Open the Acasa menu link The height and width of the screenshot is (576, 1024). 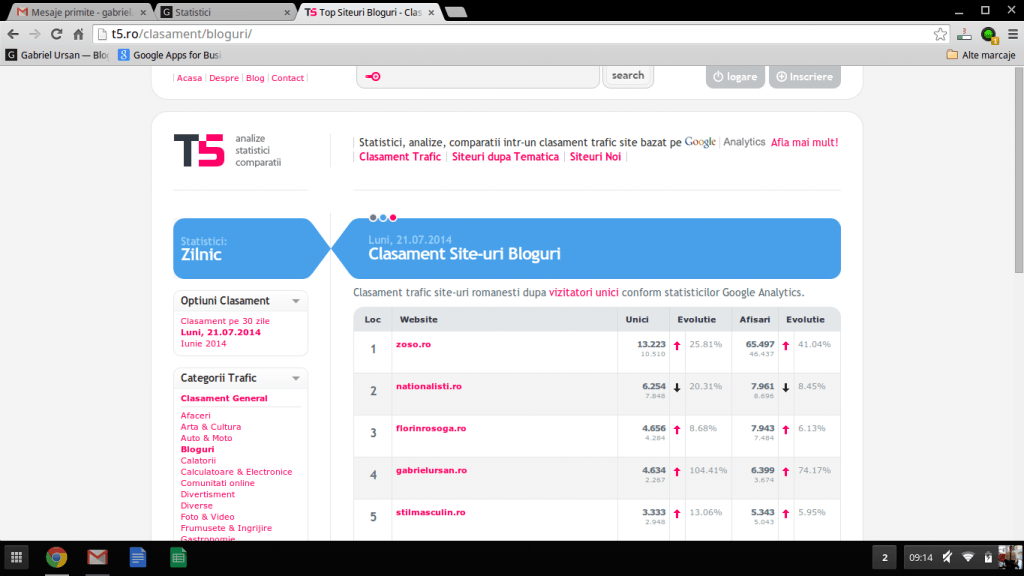189,78
